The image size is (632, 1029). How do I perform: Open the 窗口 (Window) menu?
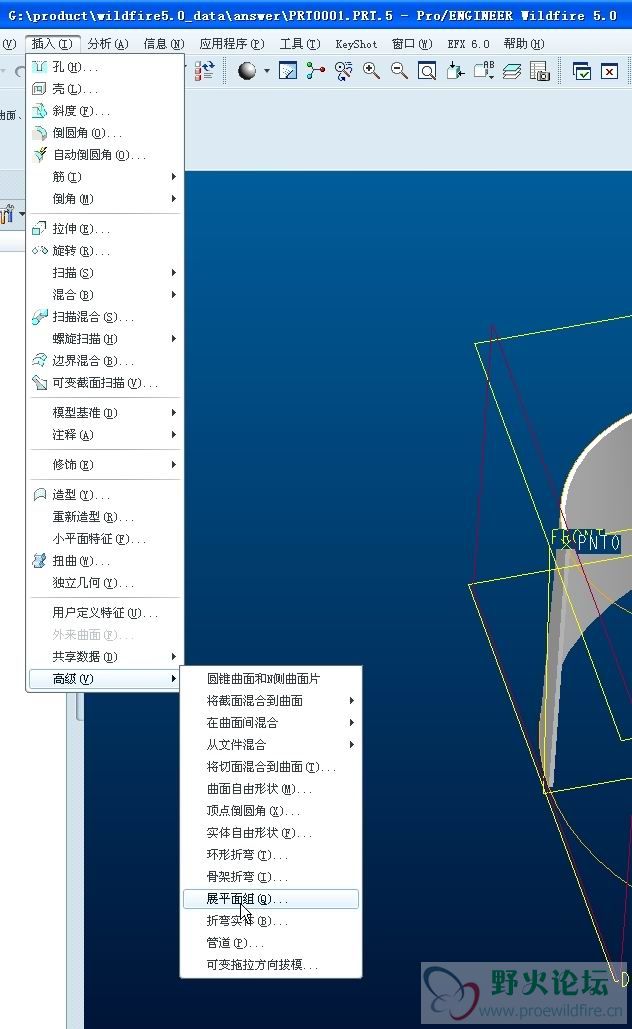(412, 44)
